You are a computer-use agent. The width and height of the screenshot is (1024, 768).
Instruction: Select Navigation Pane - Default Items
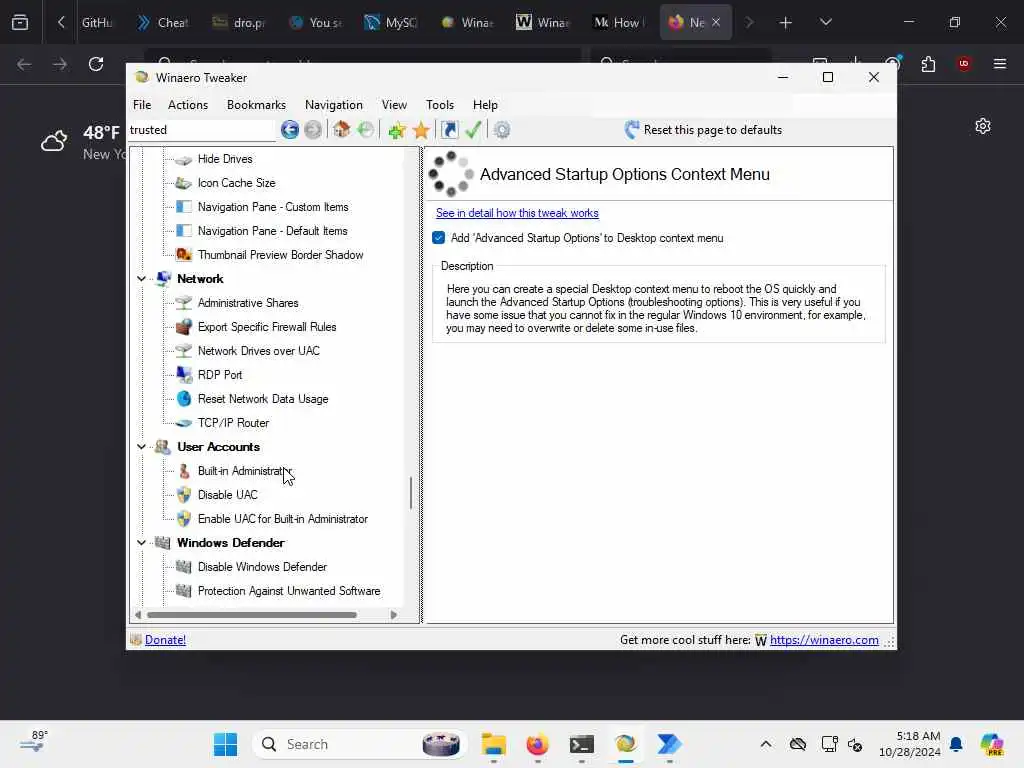pos(272,231)
